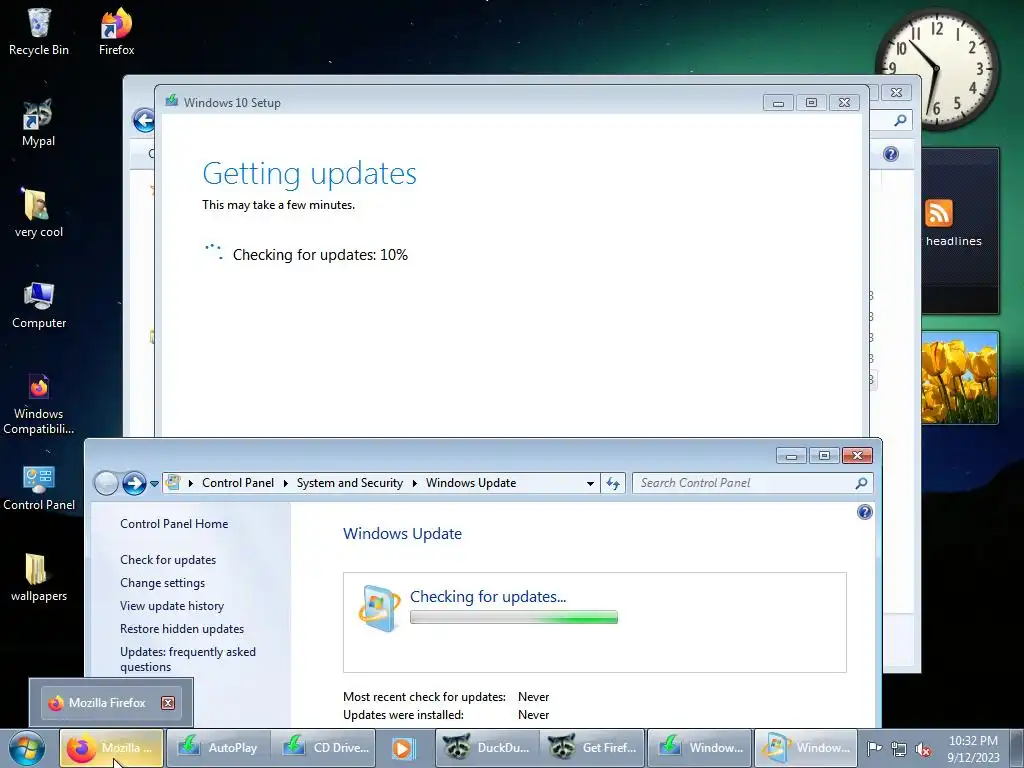Image resolution: width=1024 pixels, height=768 pixels.
Task: Click the refresh button in address bar
Action: 613,483
